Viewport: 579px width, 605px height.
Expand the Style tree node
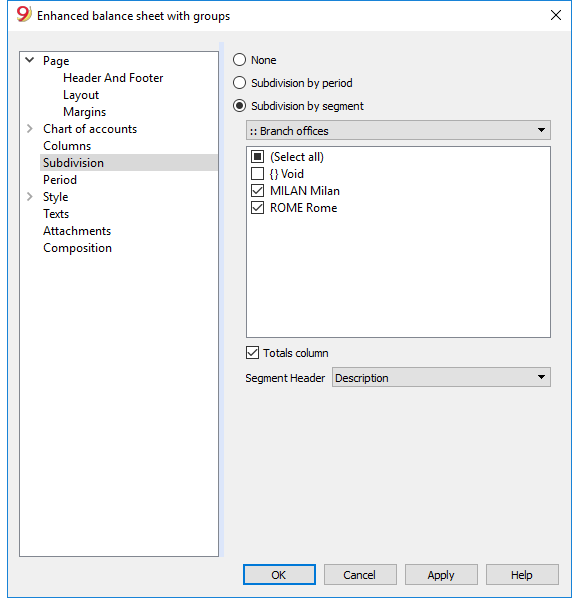click(x=30, y=196)
